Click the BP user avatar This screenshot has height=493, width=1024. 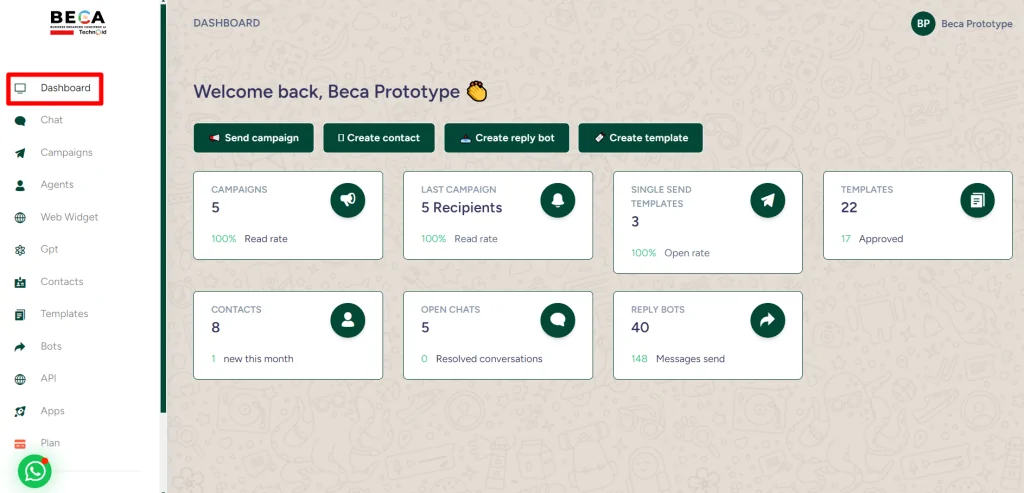pyautogui.click(x=923, y=24)
